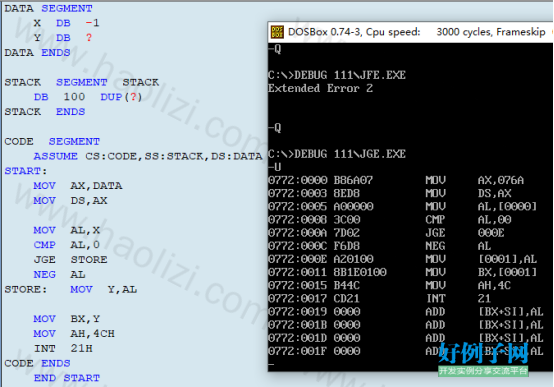Click the 'STORE: MOV Y,AL' line
This screenshot has width=554, height=387.
click(71, 289)
